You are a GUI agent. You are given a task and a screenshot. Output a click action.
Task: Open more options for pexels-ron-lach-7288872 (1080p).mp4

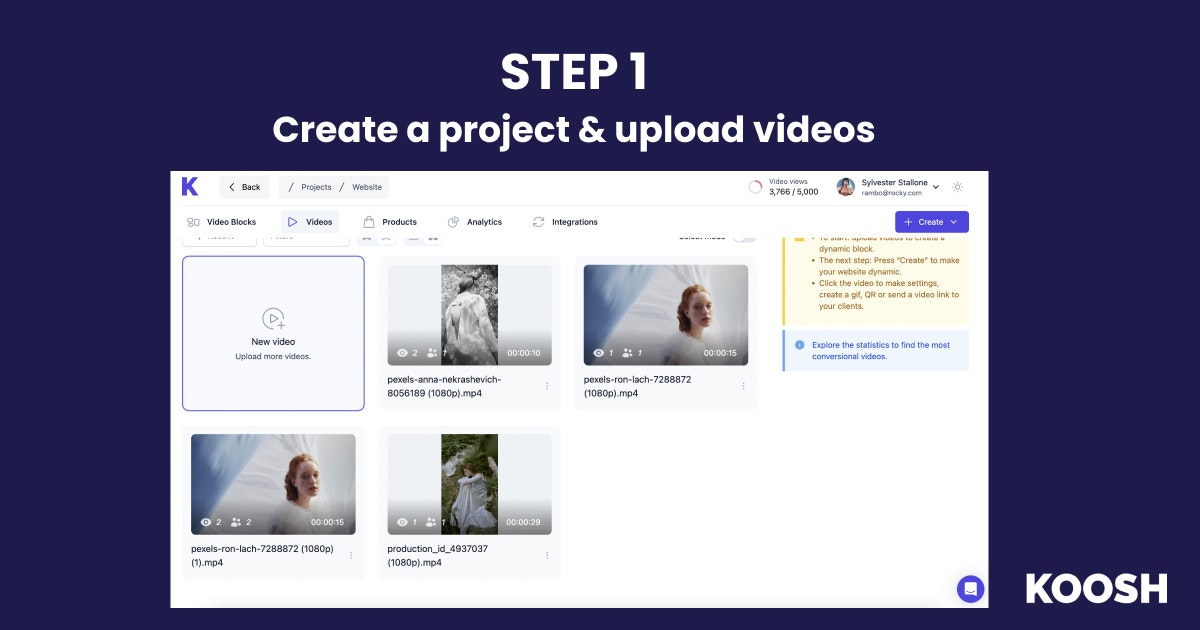(743, 386)
